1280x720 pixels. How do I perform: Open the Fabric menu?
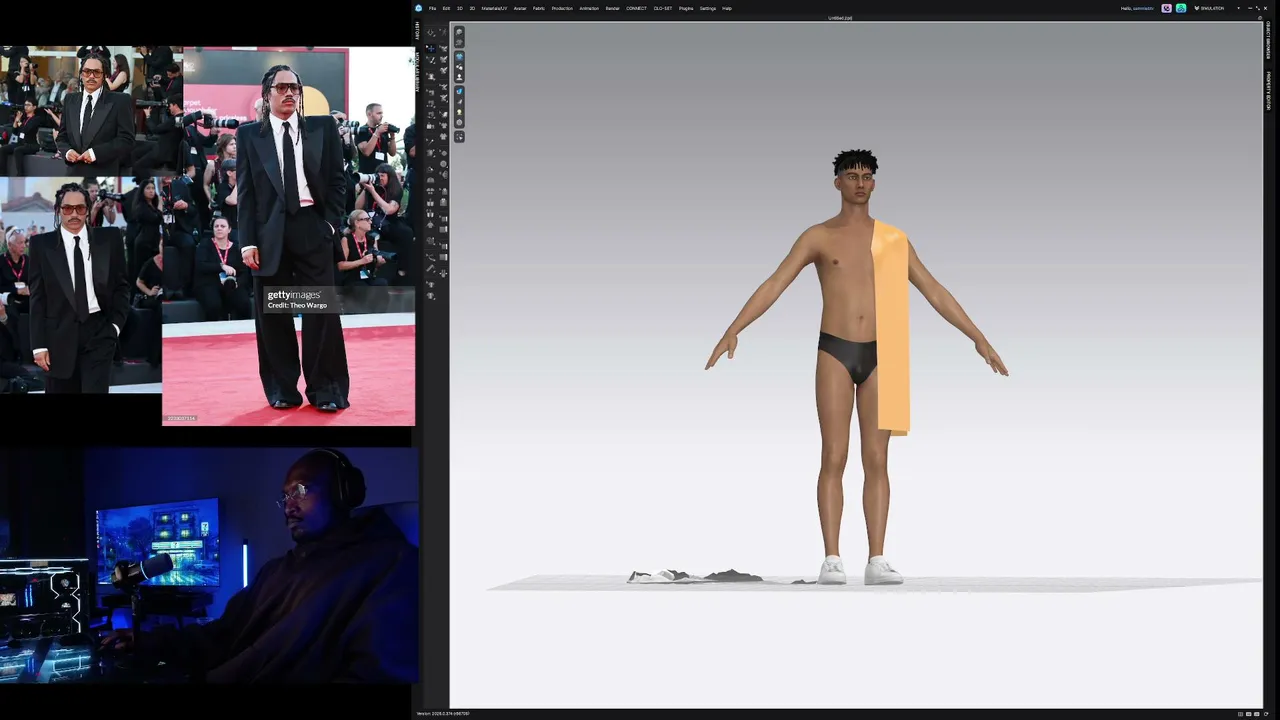[539, 8]
